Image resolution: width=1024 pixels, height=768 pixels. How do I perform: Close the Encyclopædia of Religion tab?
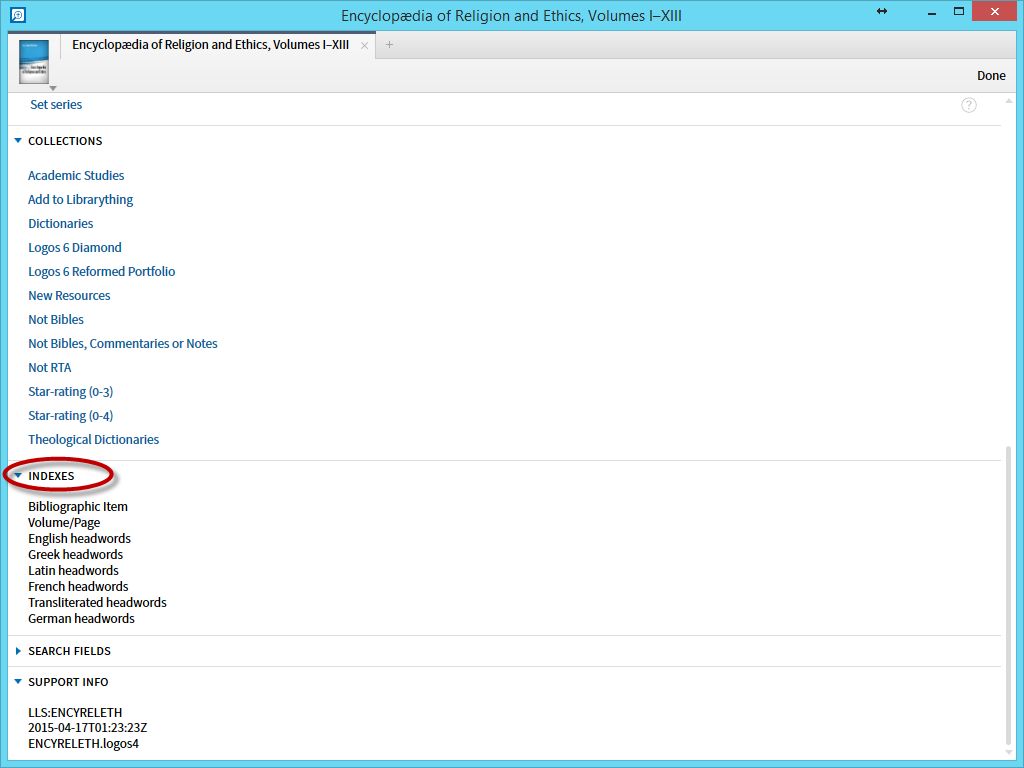(x=364, y=45)
